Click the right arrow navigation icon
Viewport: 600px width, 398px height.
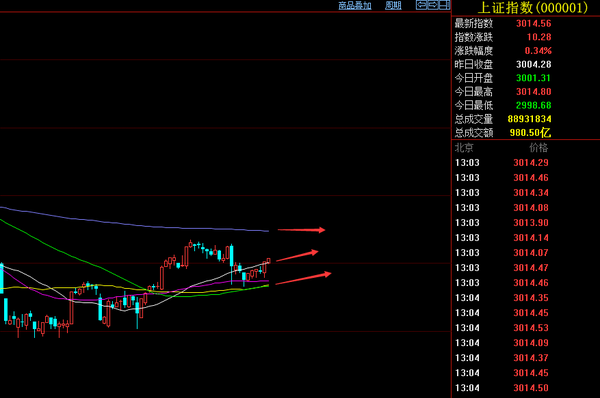click(433, 5)
